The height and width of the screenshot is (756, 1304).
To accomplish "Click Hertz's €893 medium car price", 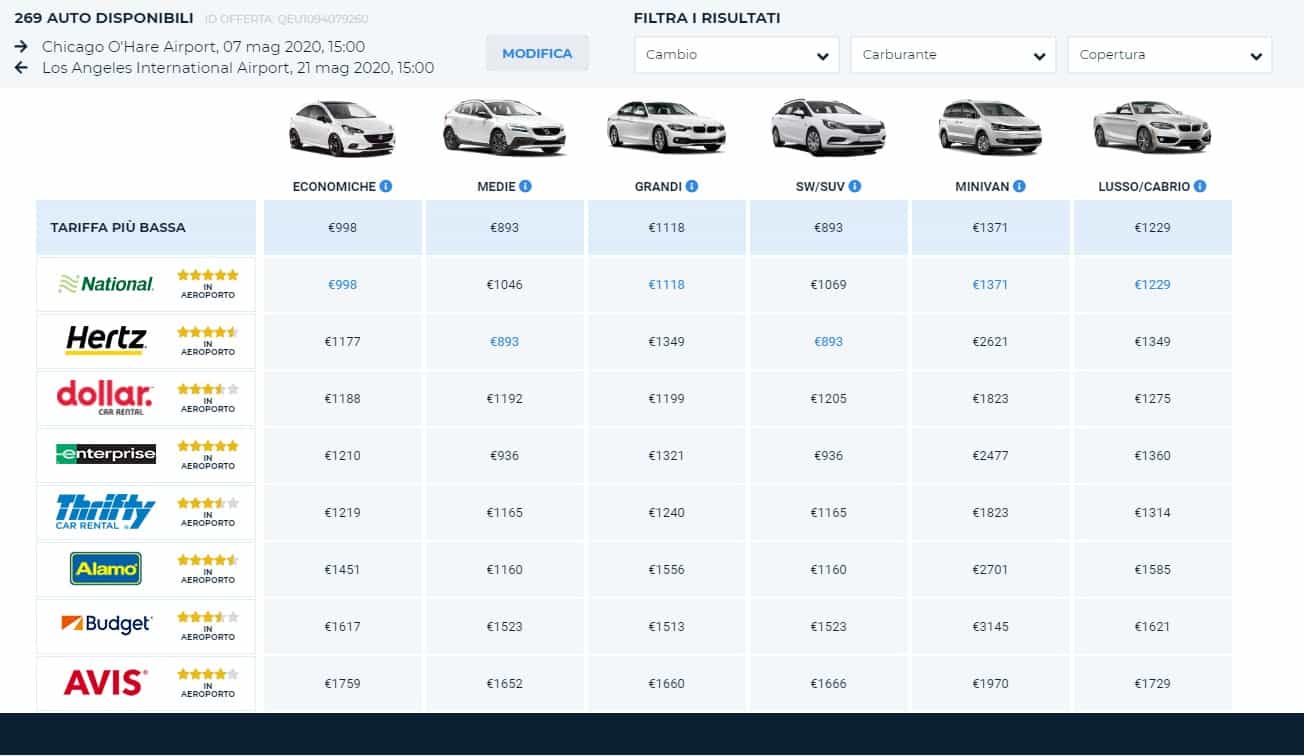I will 504,341.
